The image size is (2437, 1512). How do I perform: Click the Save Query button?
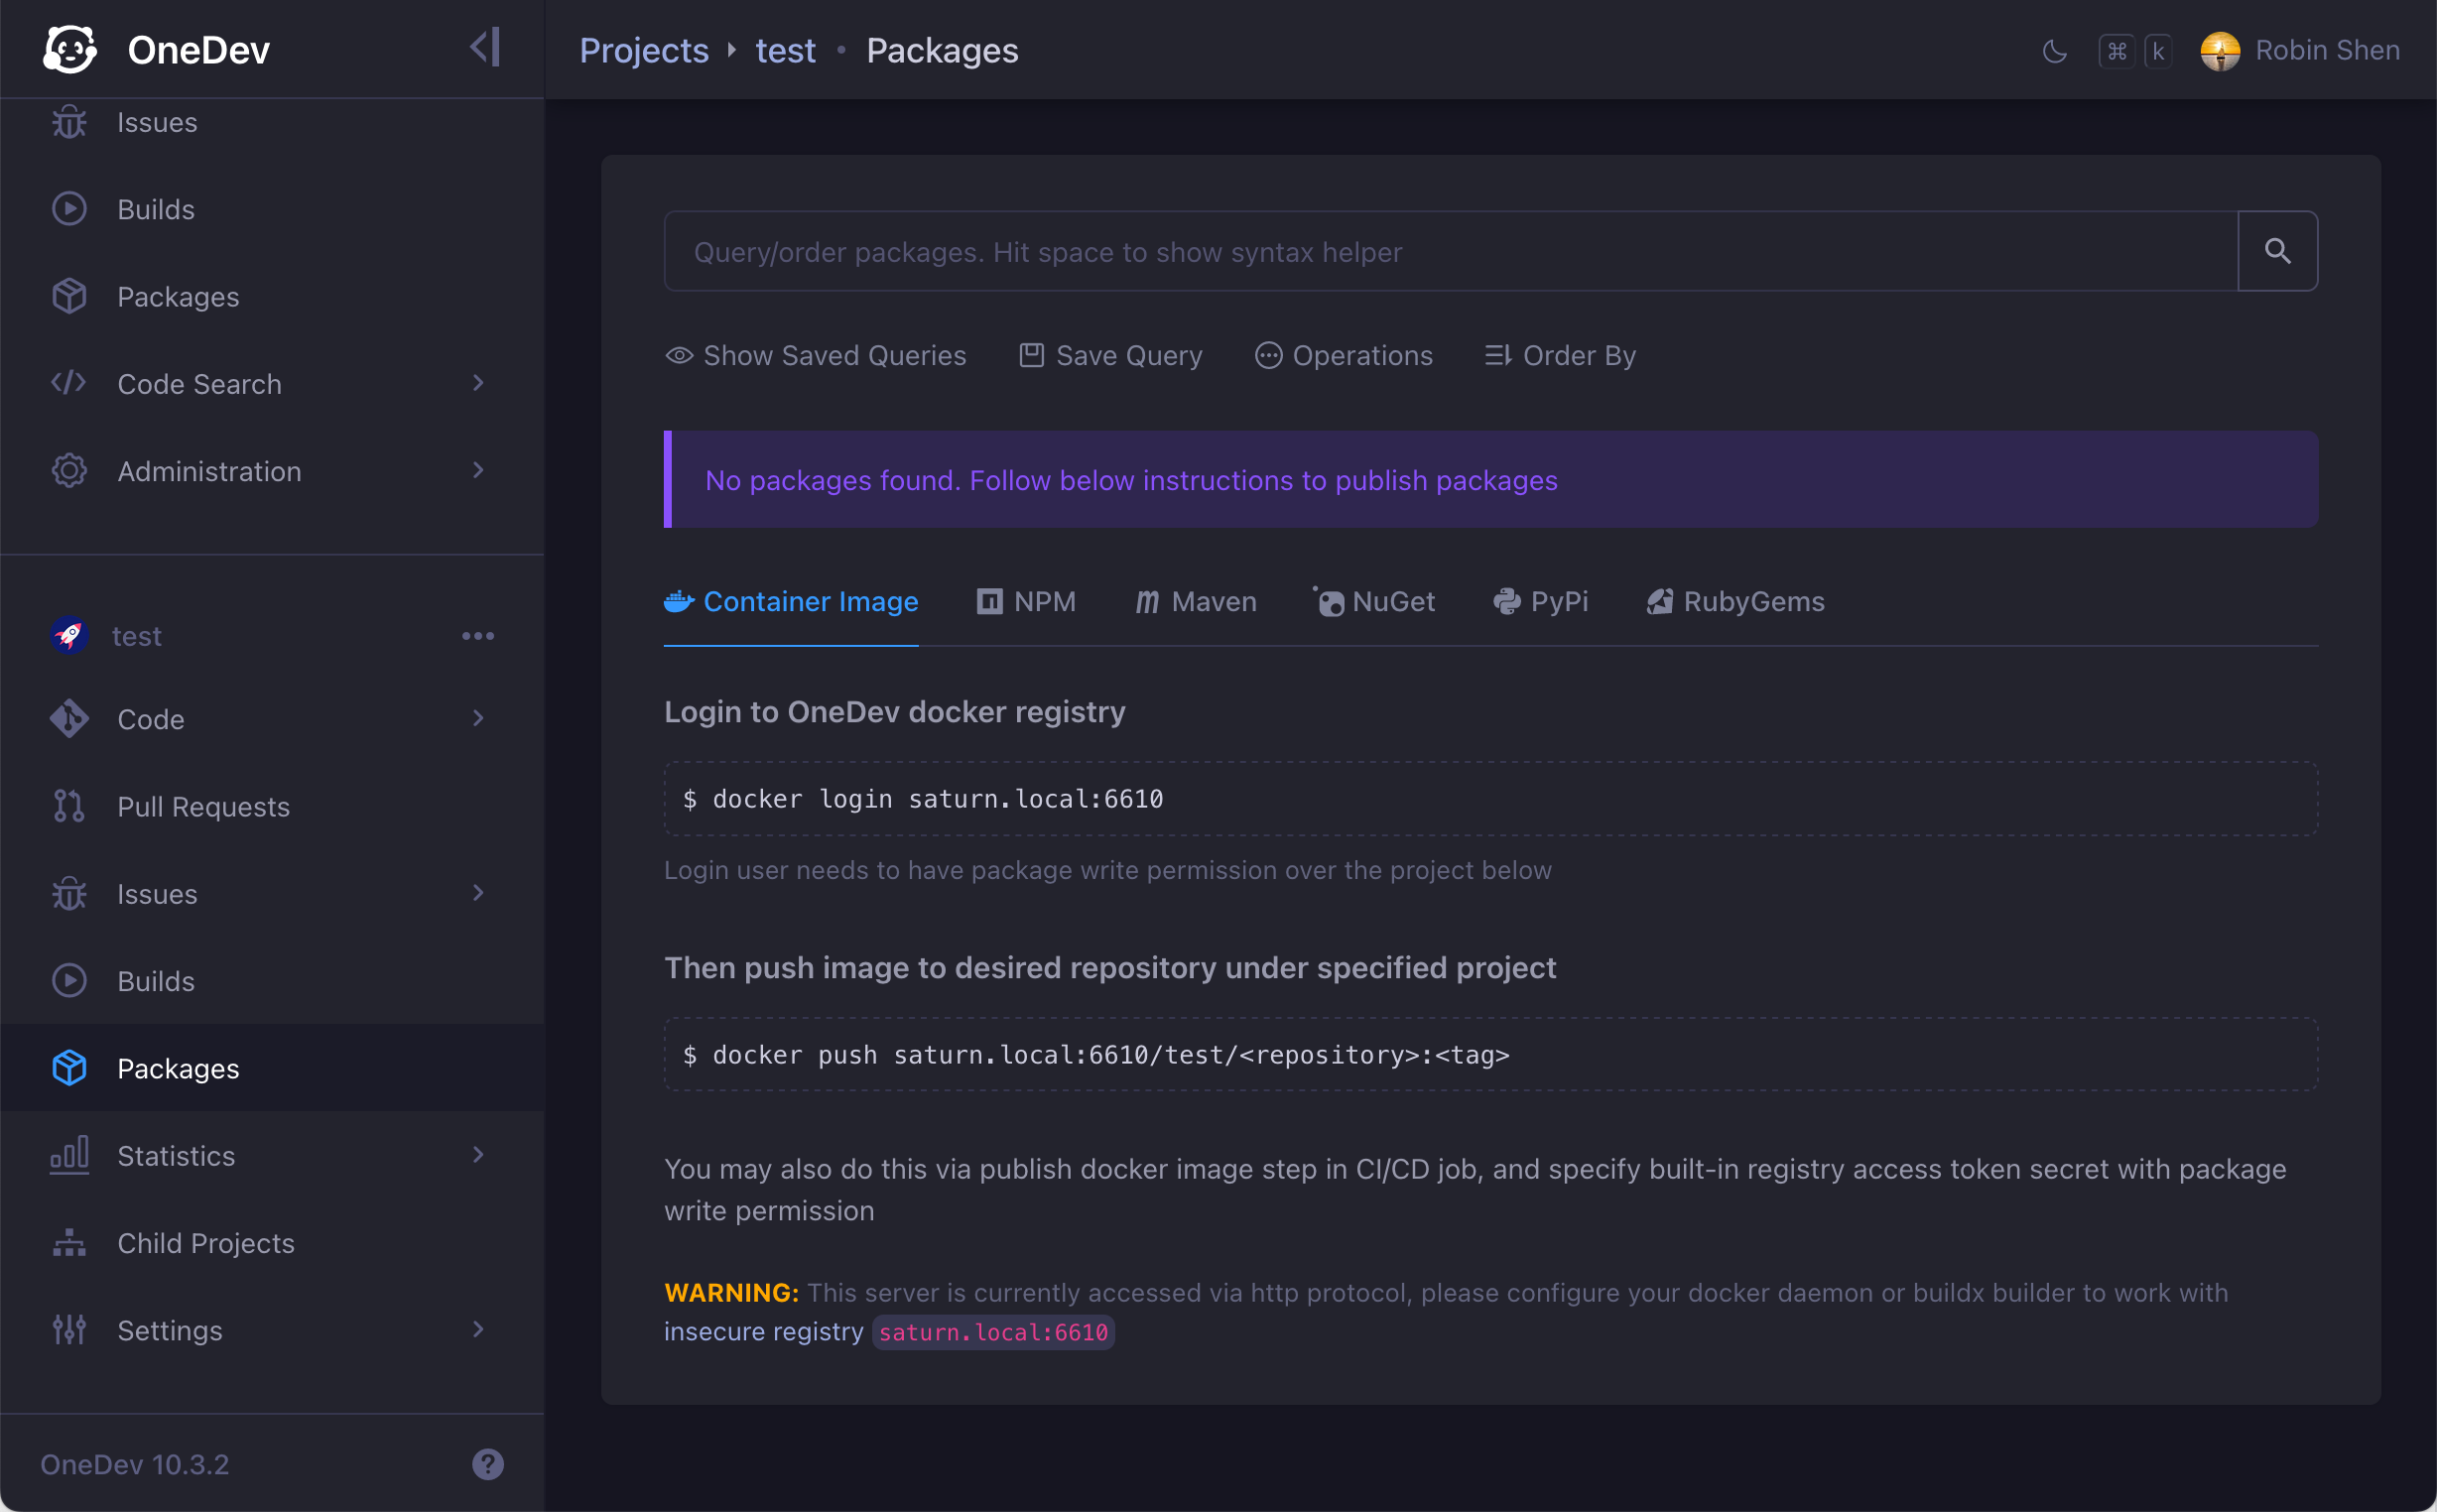[1109, 353]
